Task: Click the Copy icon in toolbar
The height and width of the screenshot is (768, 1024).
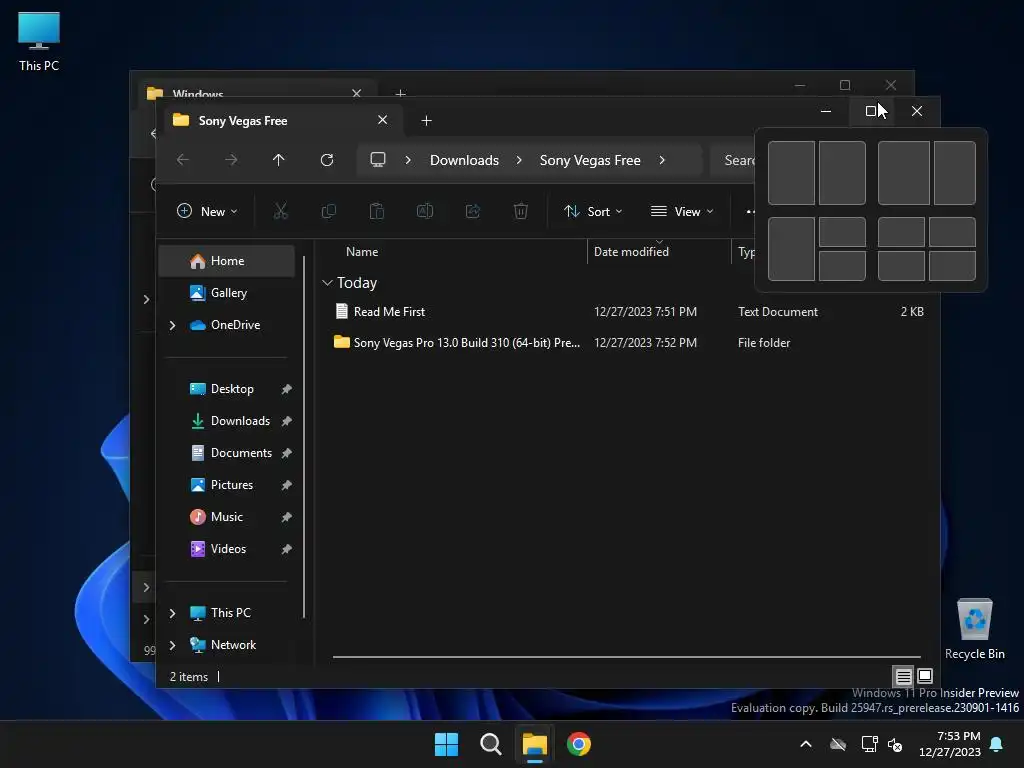Action: [328, 211]
